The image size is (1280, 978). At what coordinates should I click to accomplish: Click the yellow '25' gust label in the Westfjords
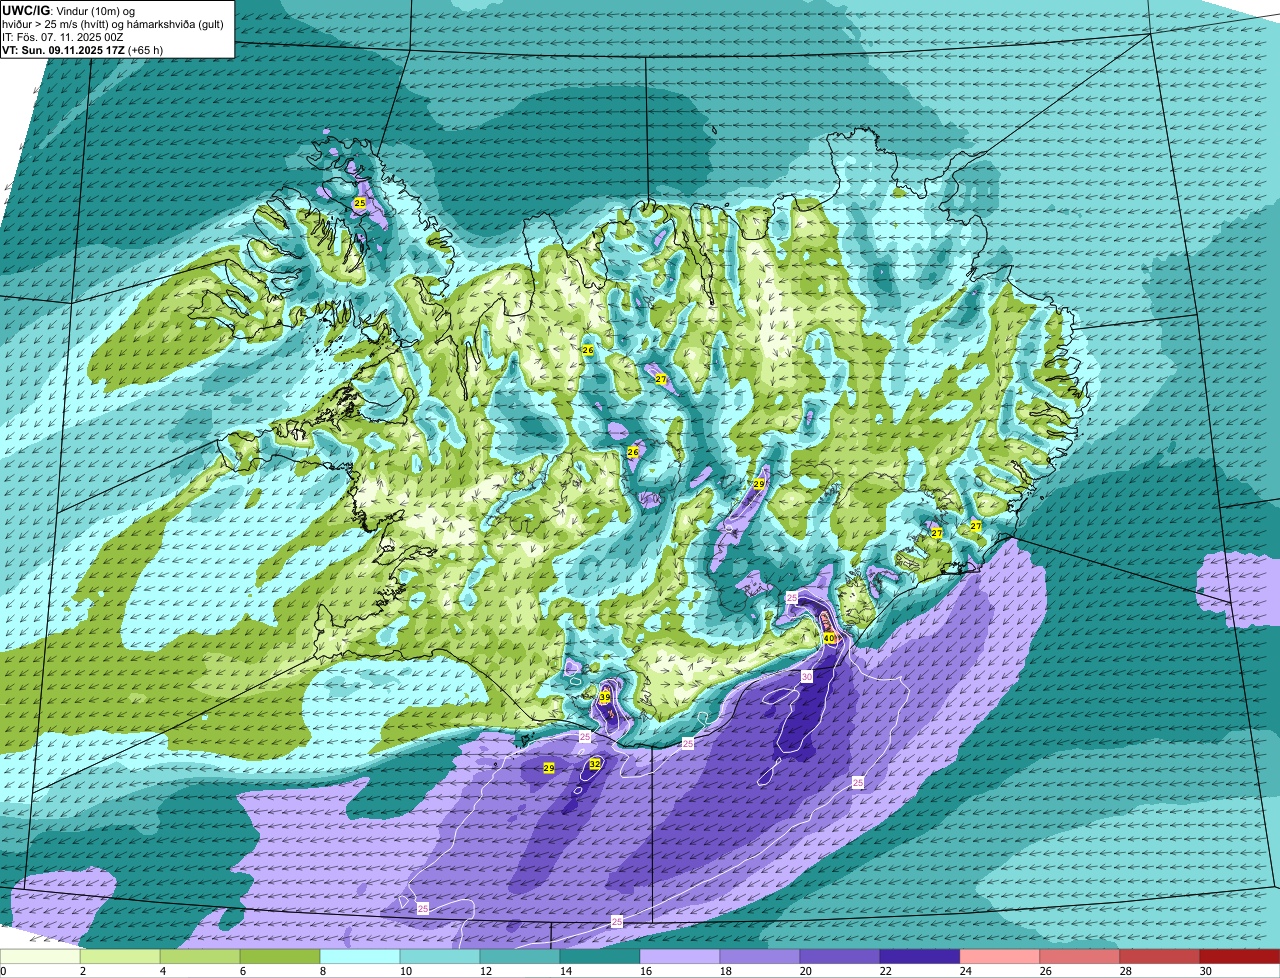[360, 203]
